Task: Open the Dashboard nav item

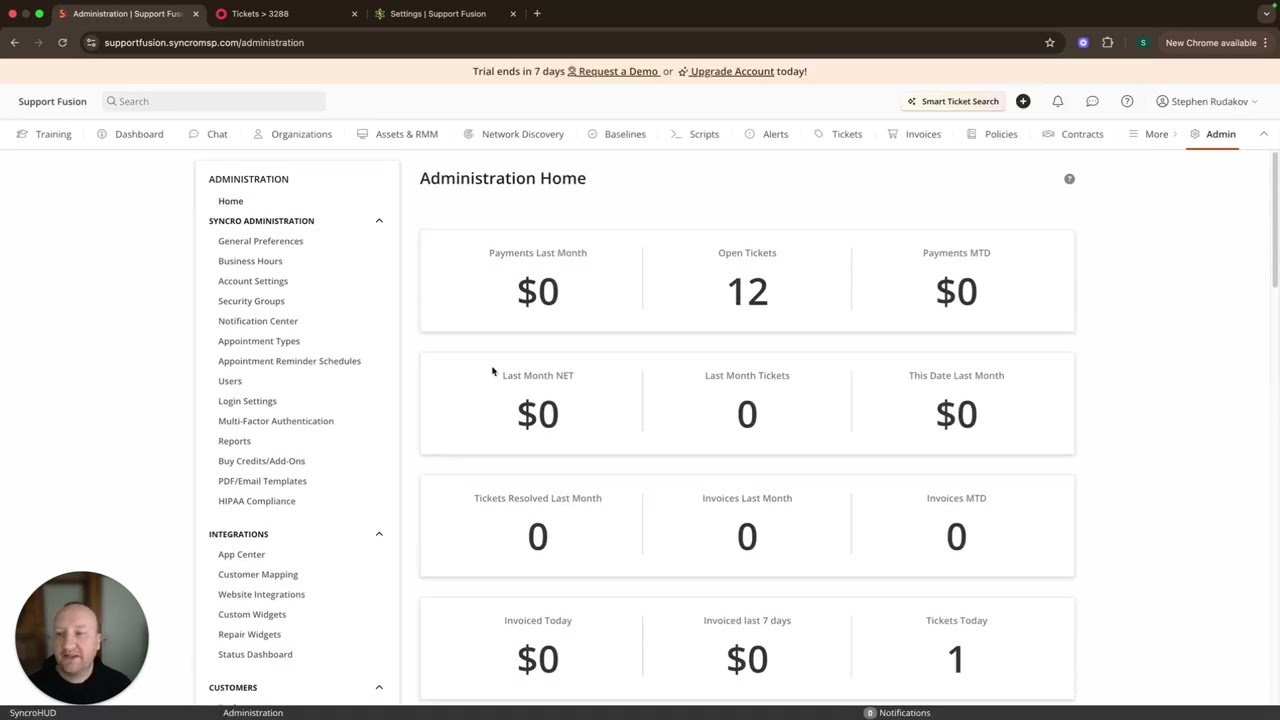Action: [130, 134]
